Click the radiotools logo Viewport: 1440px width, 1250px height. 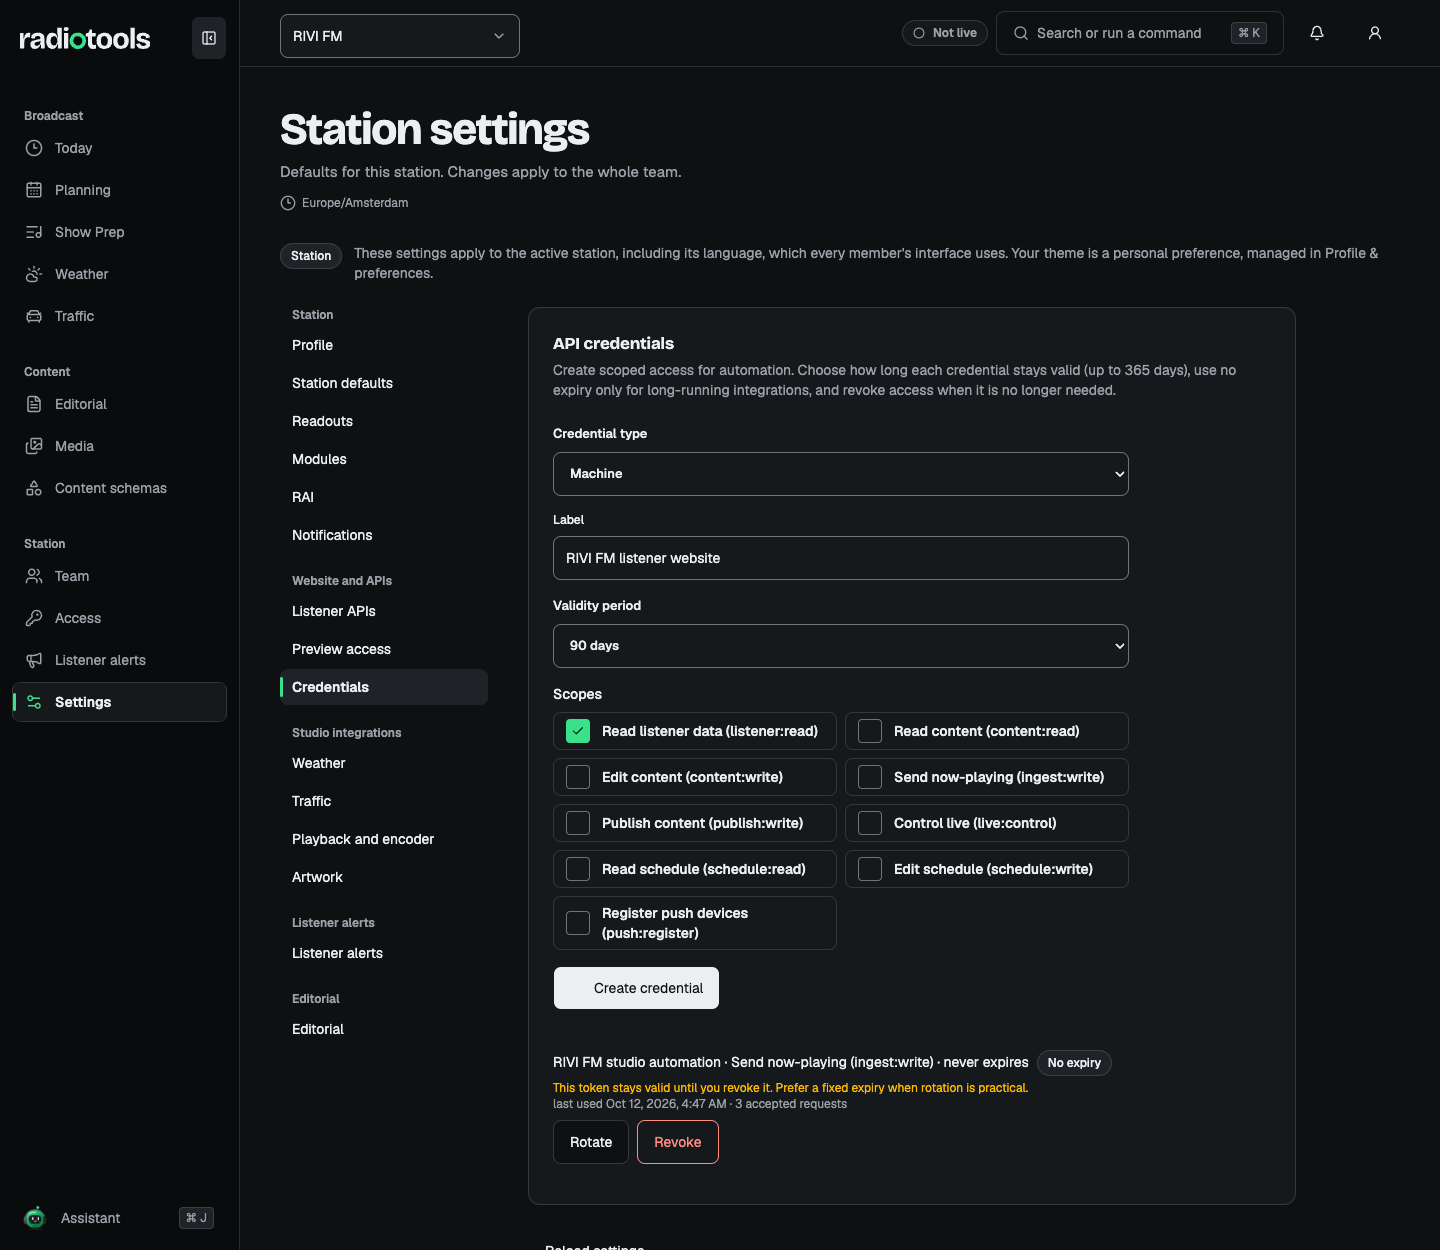85,39
